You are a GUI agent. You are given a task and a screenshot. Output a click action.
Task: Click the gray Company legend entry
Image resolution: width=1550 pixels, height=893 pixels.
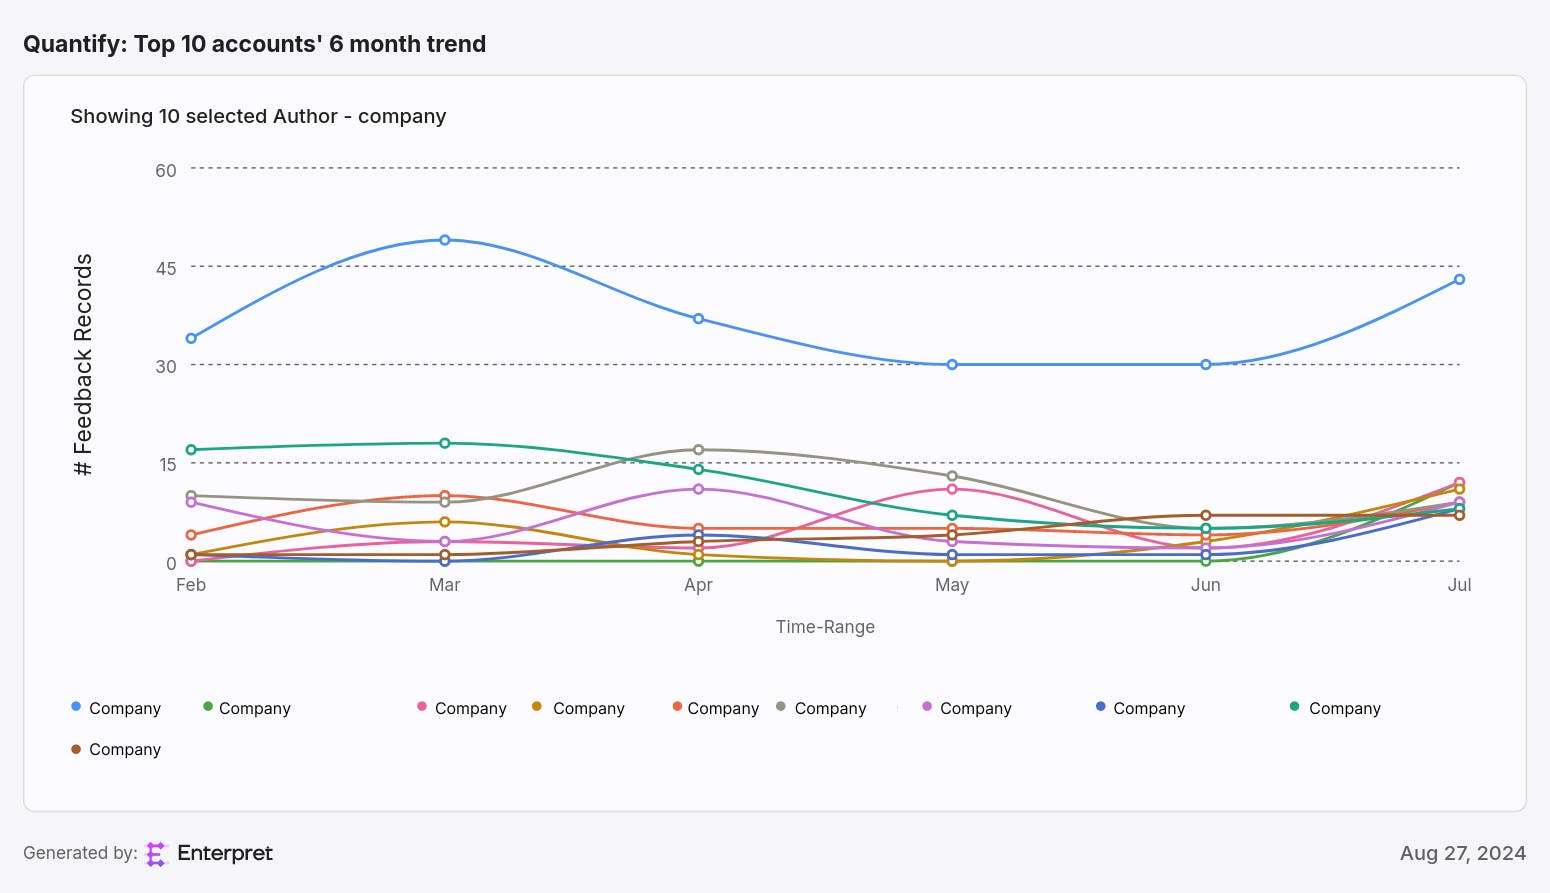pos(821,708)
